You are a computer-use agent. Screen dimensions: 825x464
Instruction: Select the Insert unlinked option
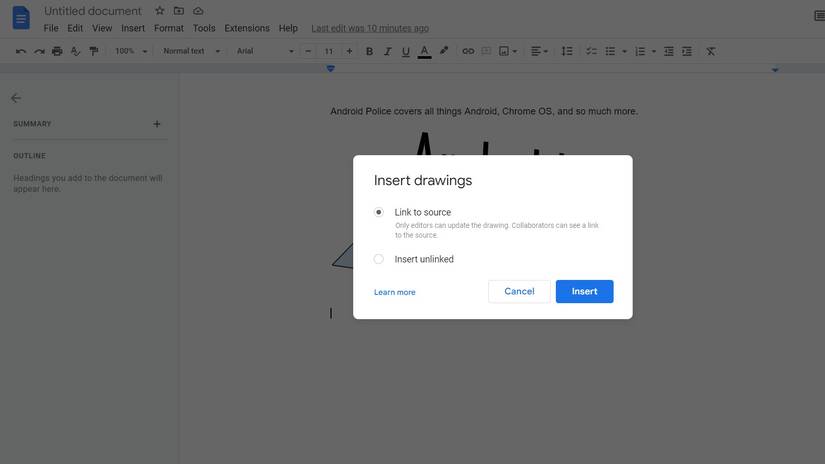click(x=378, y=259)
